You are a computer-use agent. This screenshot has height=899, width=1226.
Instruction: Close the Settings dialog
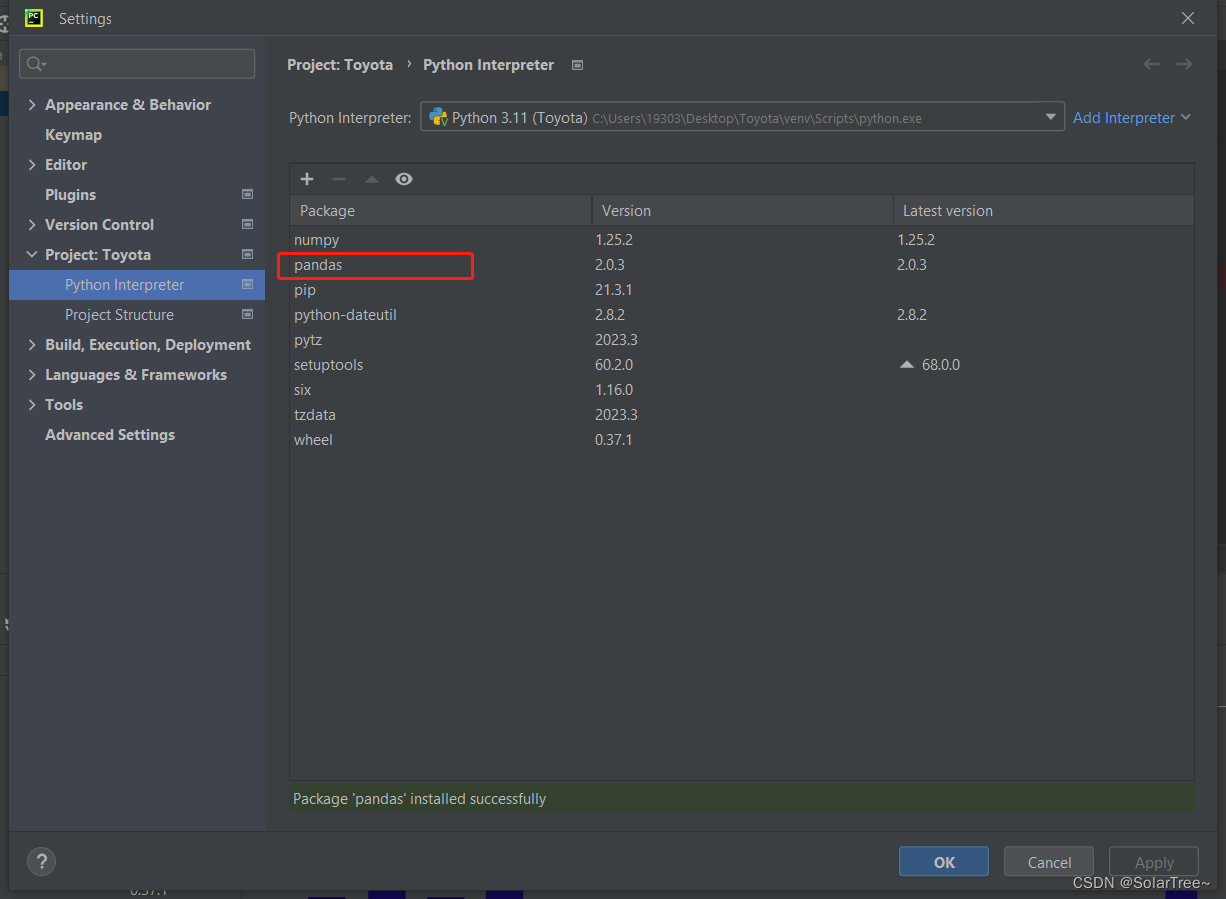[1188, 18]
